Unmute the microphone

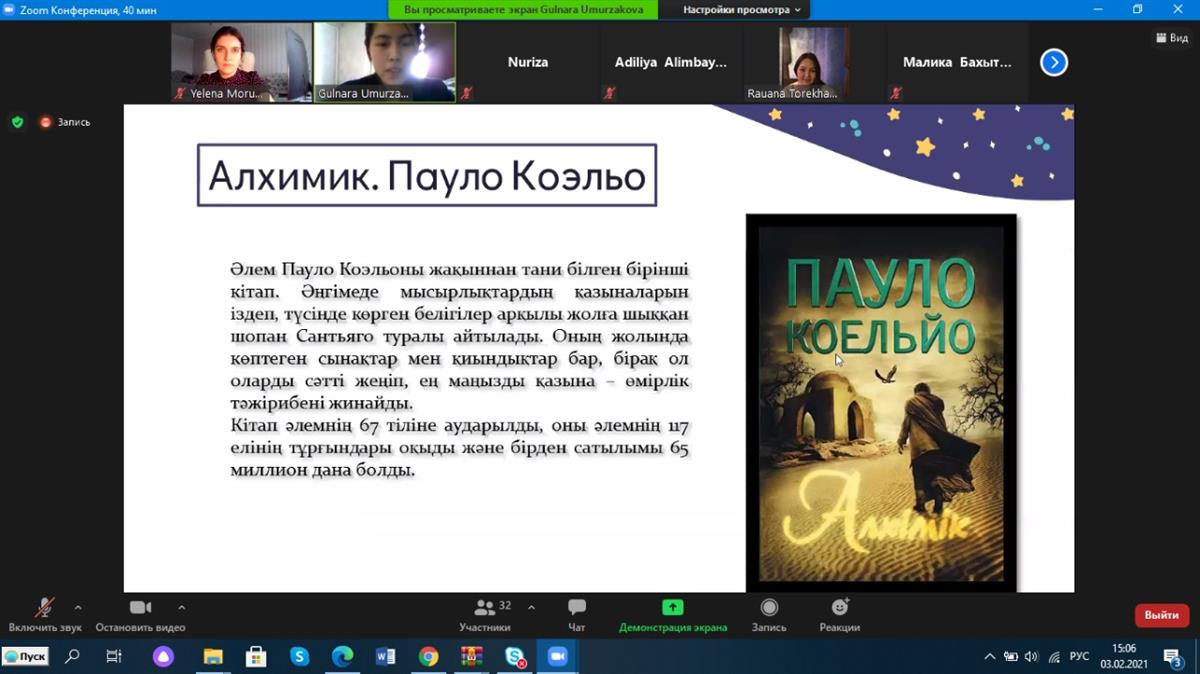pos(45,608)
